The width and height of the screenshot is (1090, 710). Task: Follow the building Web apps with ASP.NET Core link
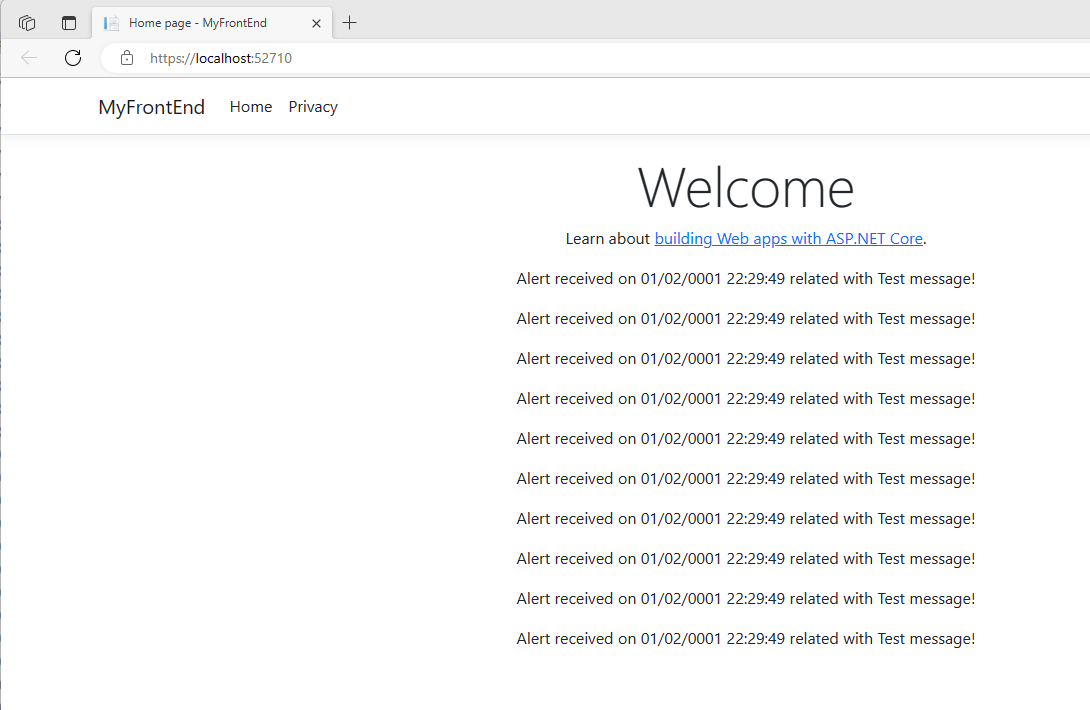[x=788, y=238]
